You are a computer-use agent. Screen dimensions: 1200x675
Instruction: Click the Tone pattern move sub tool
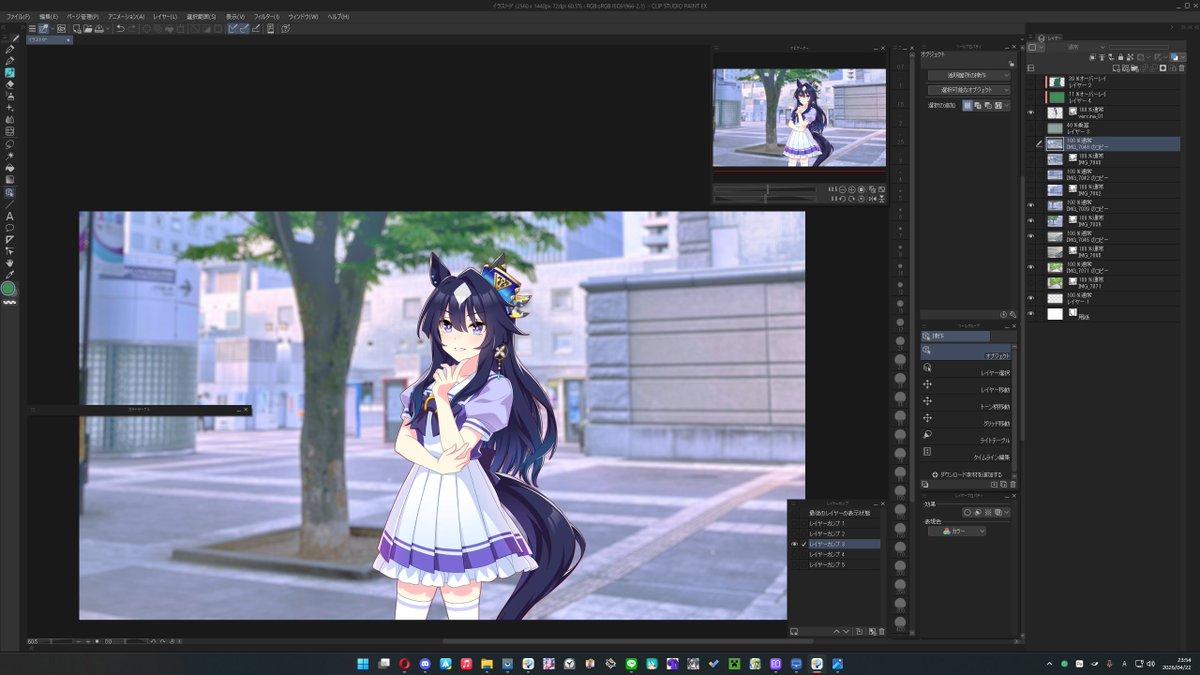(x=967, y=401)
